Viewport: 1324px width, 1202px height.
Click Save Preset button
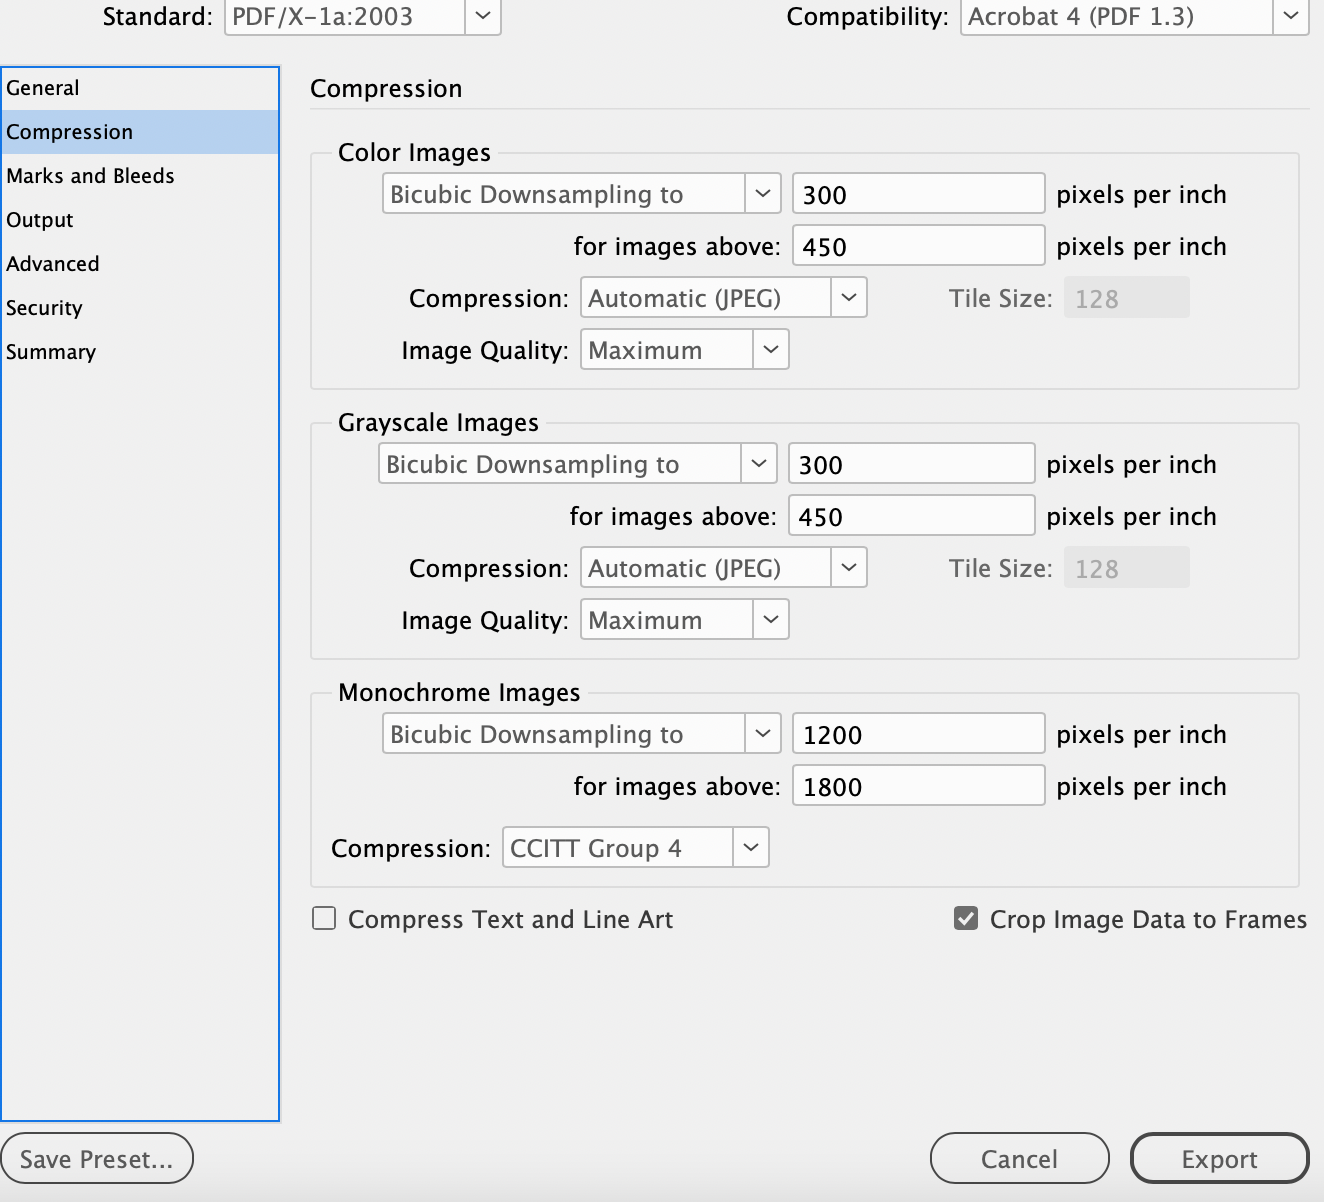click(x=97, y=1159)
